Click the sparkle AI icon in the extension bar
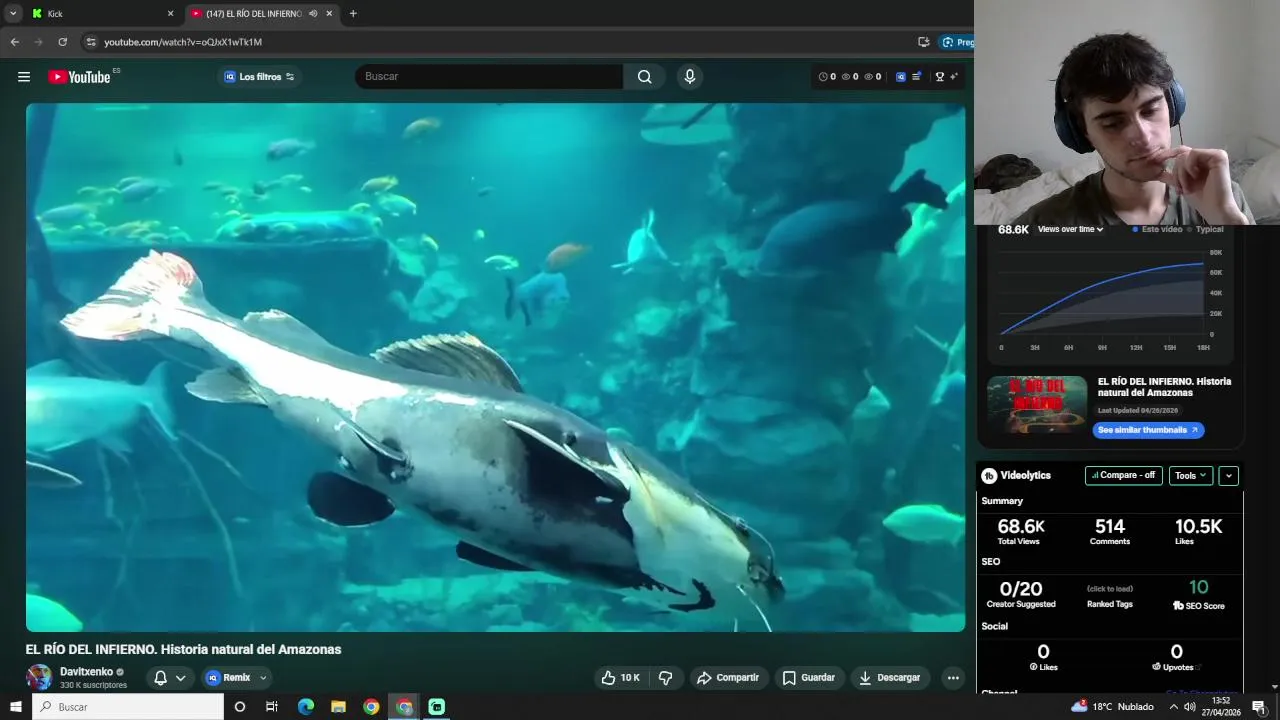 click(954, 77)
